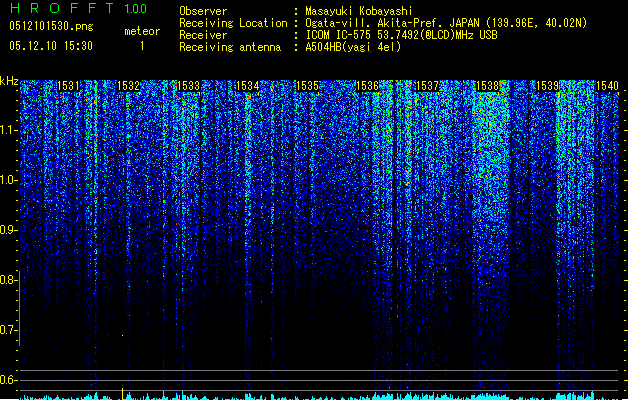
Task: Click the date stamp 05.12.10 15:30
Action: tap(51, 46)
